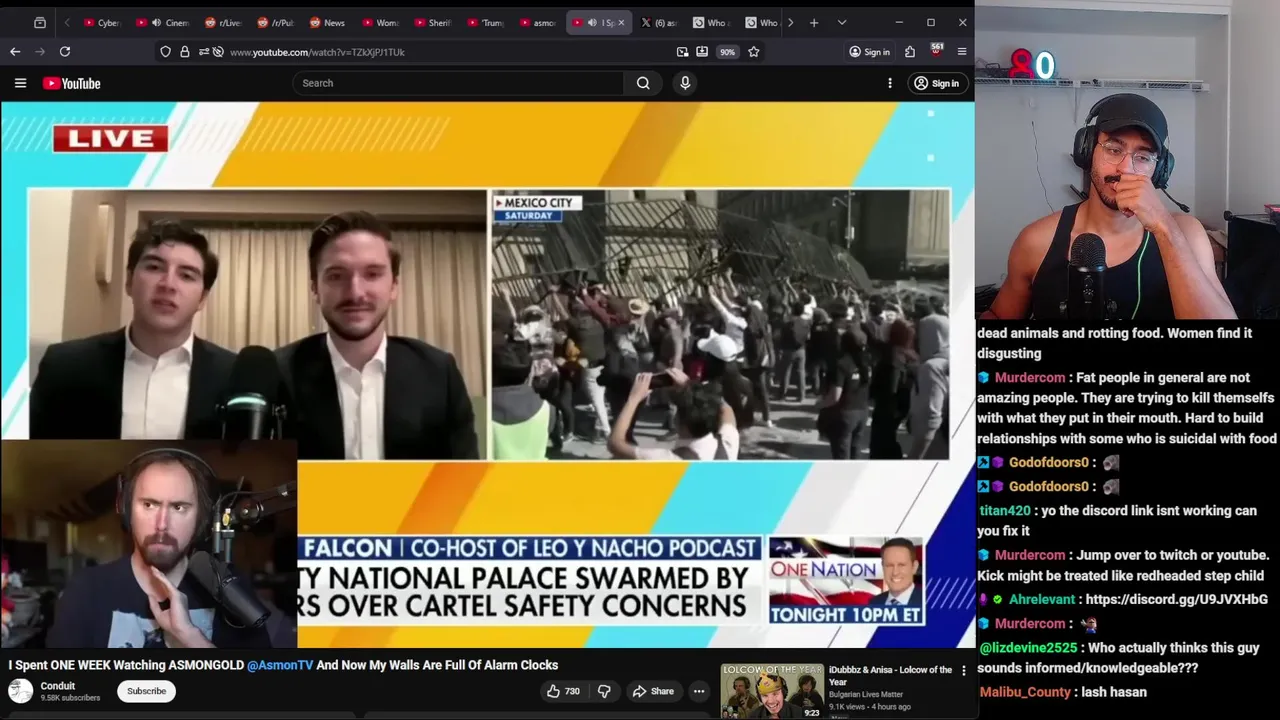Open options for the iDubbbz recommended video
Screen dimensions: 1280x720
pos(964,671)
